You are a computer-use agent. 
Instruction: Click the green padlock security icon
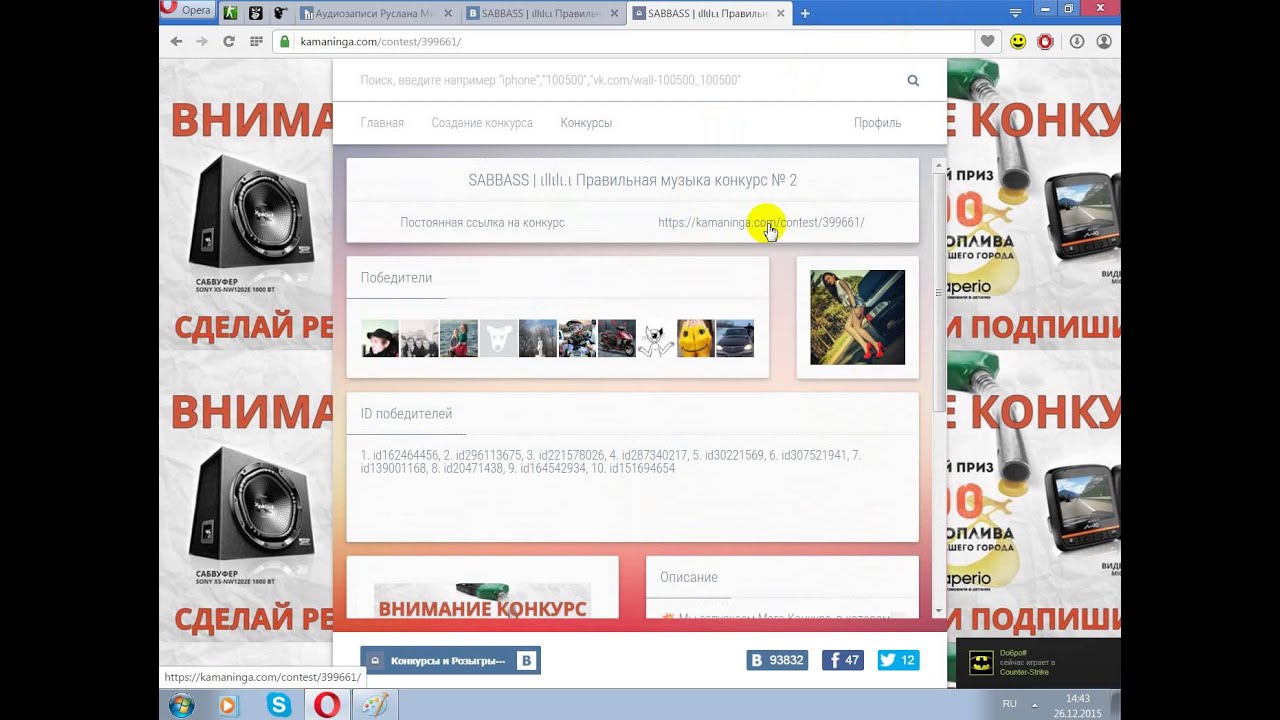tap(285, 41)
